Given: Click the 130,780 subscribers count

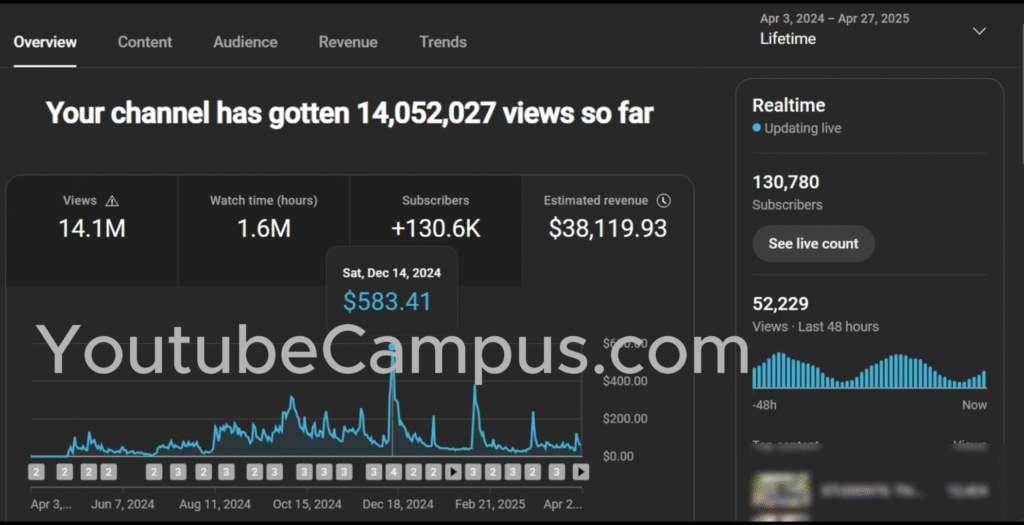Looking at the screenshot, I should [786, 182].
